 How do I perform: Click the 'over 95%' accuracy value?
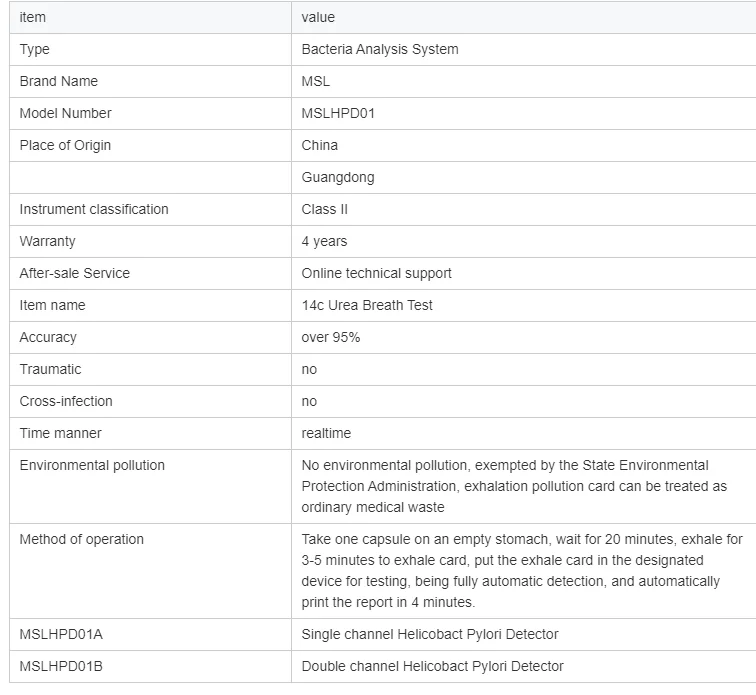[x=331, y=337]
